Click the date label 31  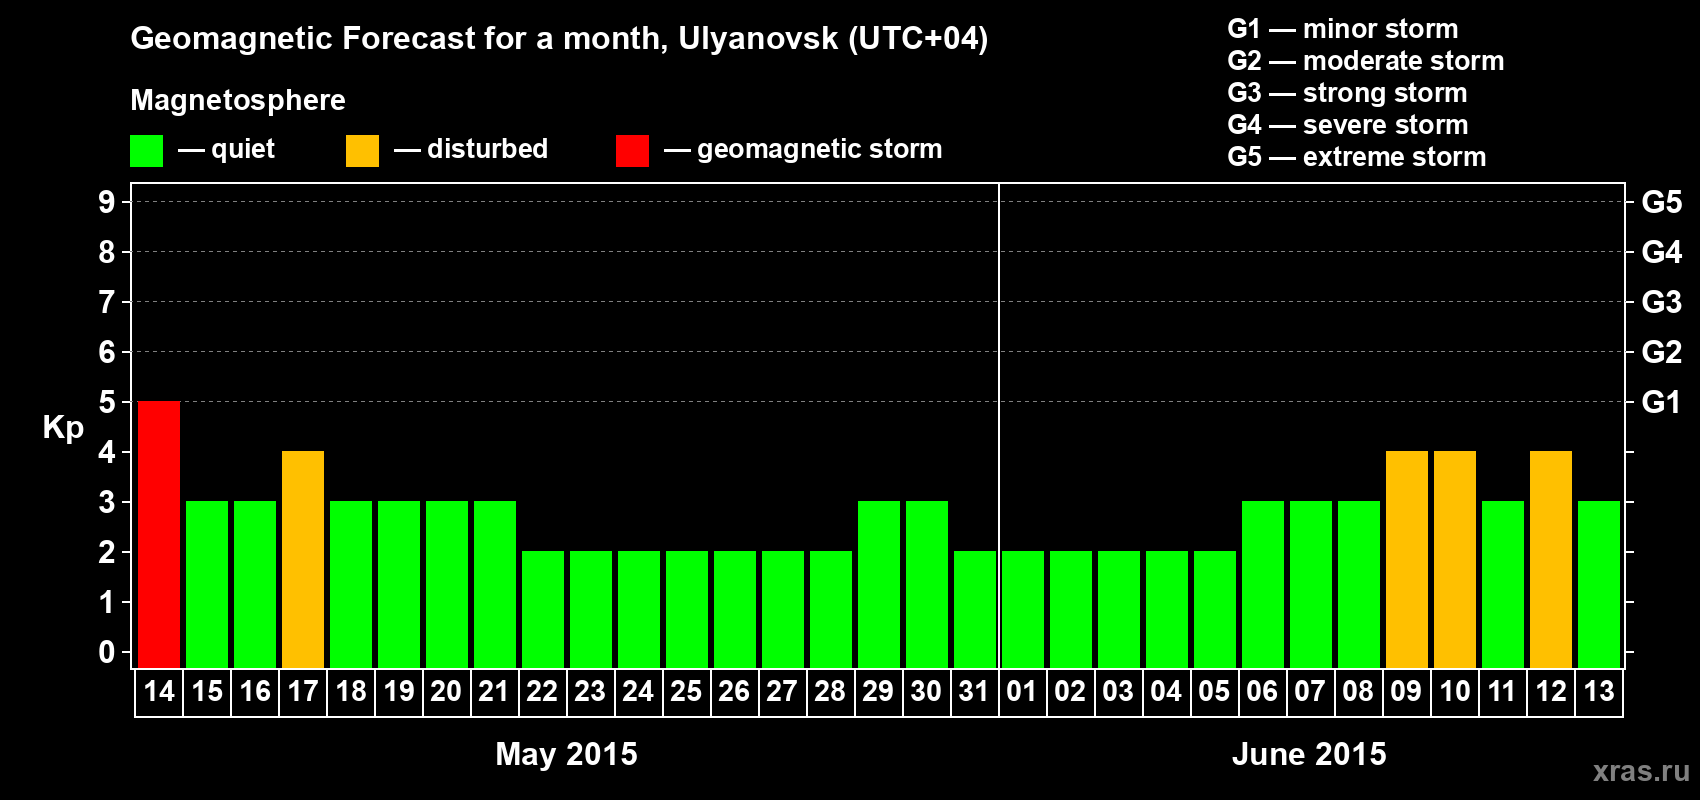coord(974,691)
